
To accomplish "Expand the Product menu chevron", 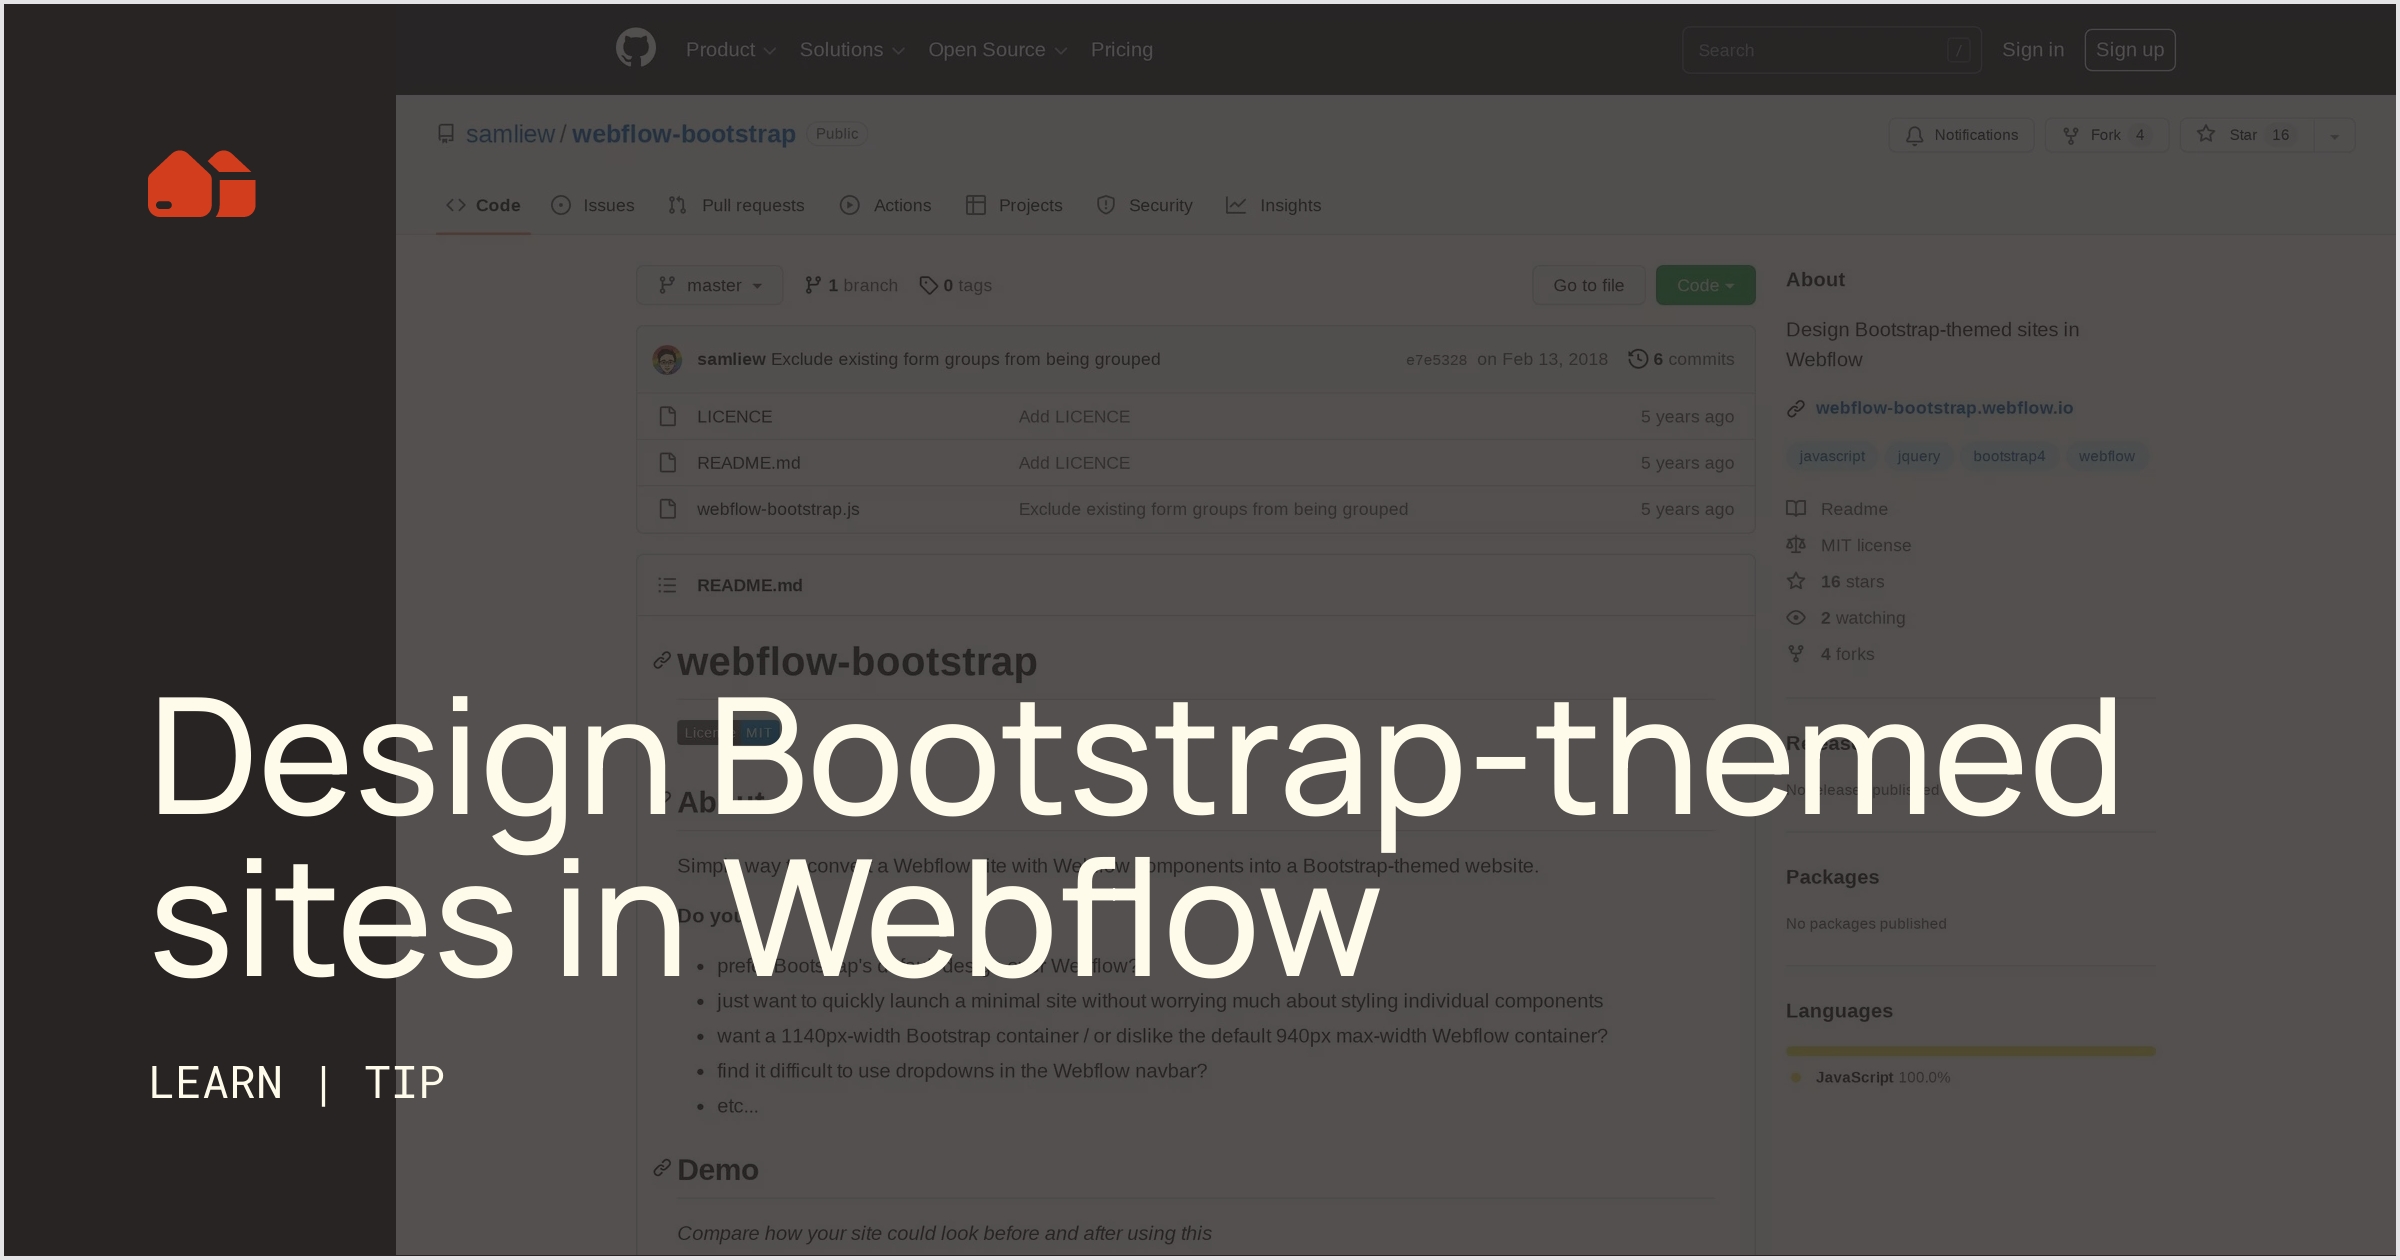I will [770, 50].
